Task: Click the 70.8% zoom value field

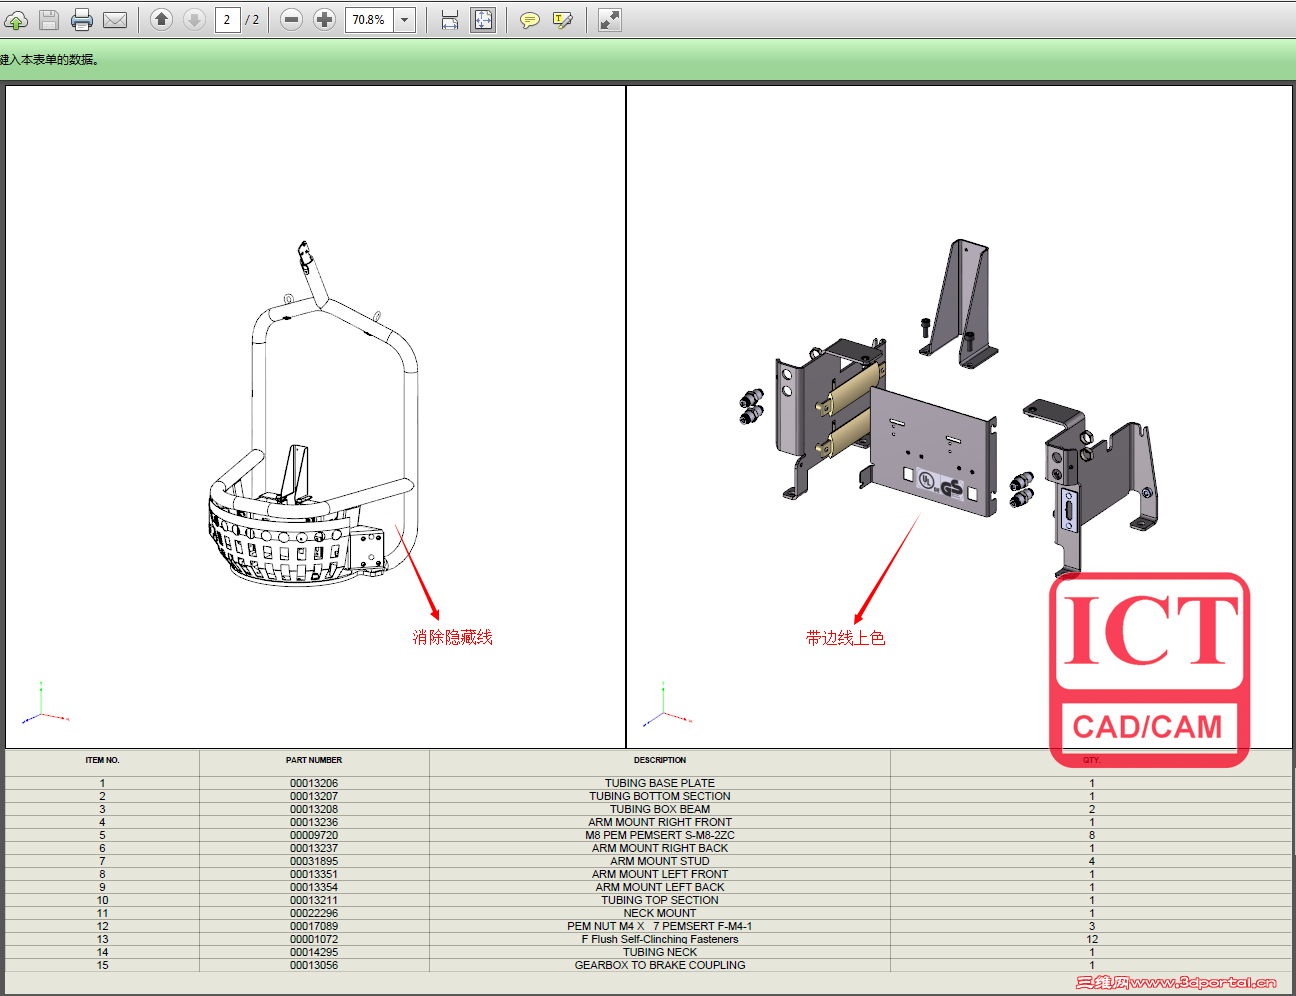Action: [369, 20]
